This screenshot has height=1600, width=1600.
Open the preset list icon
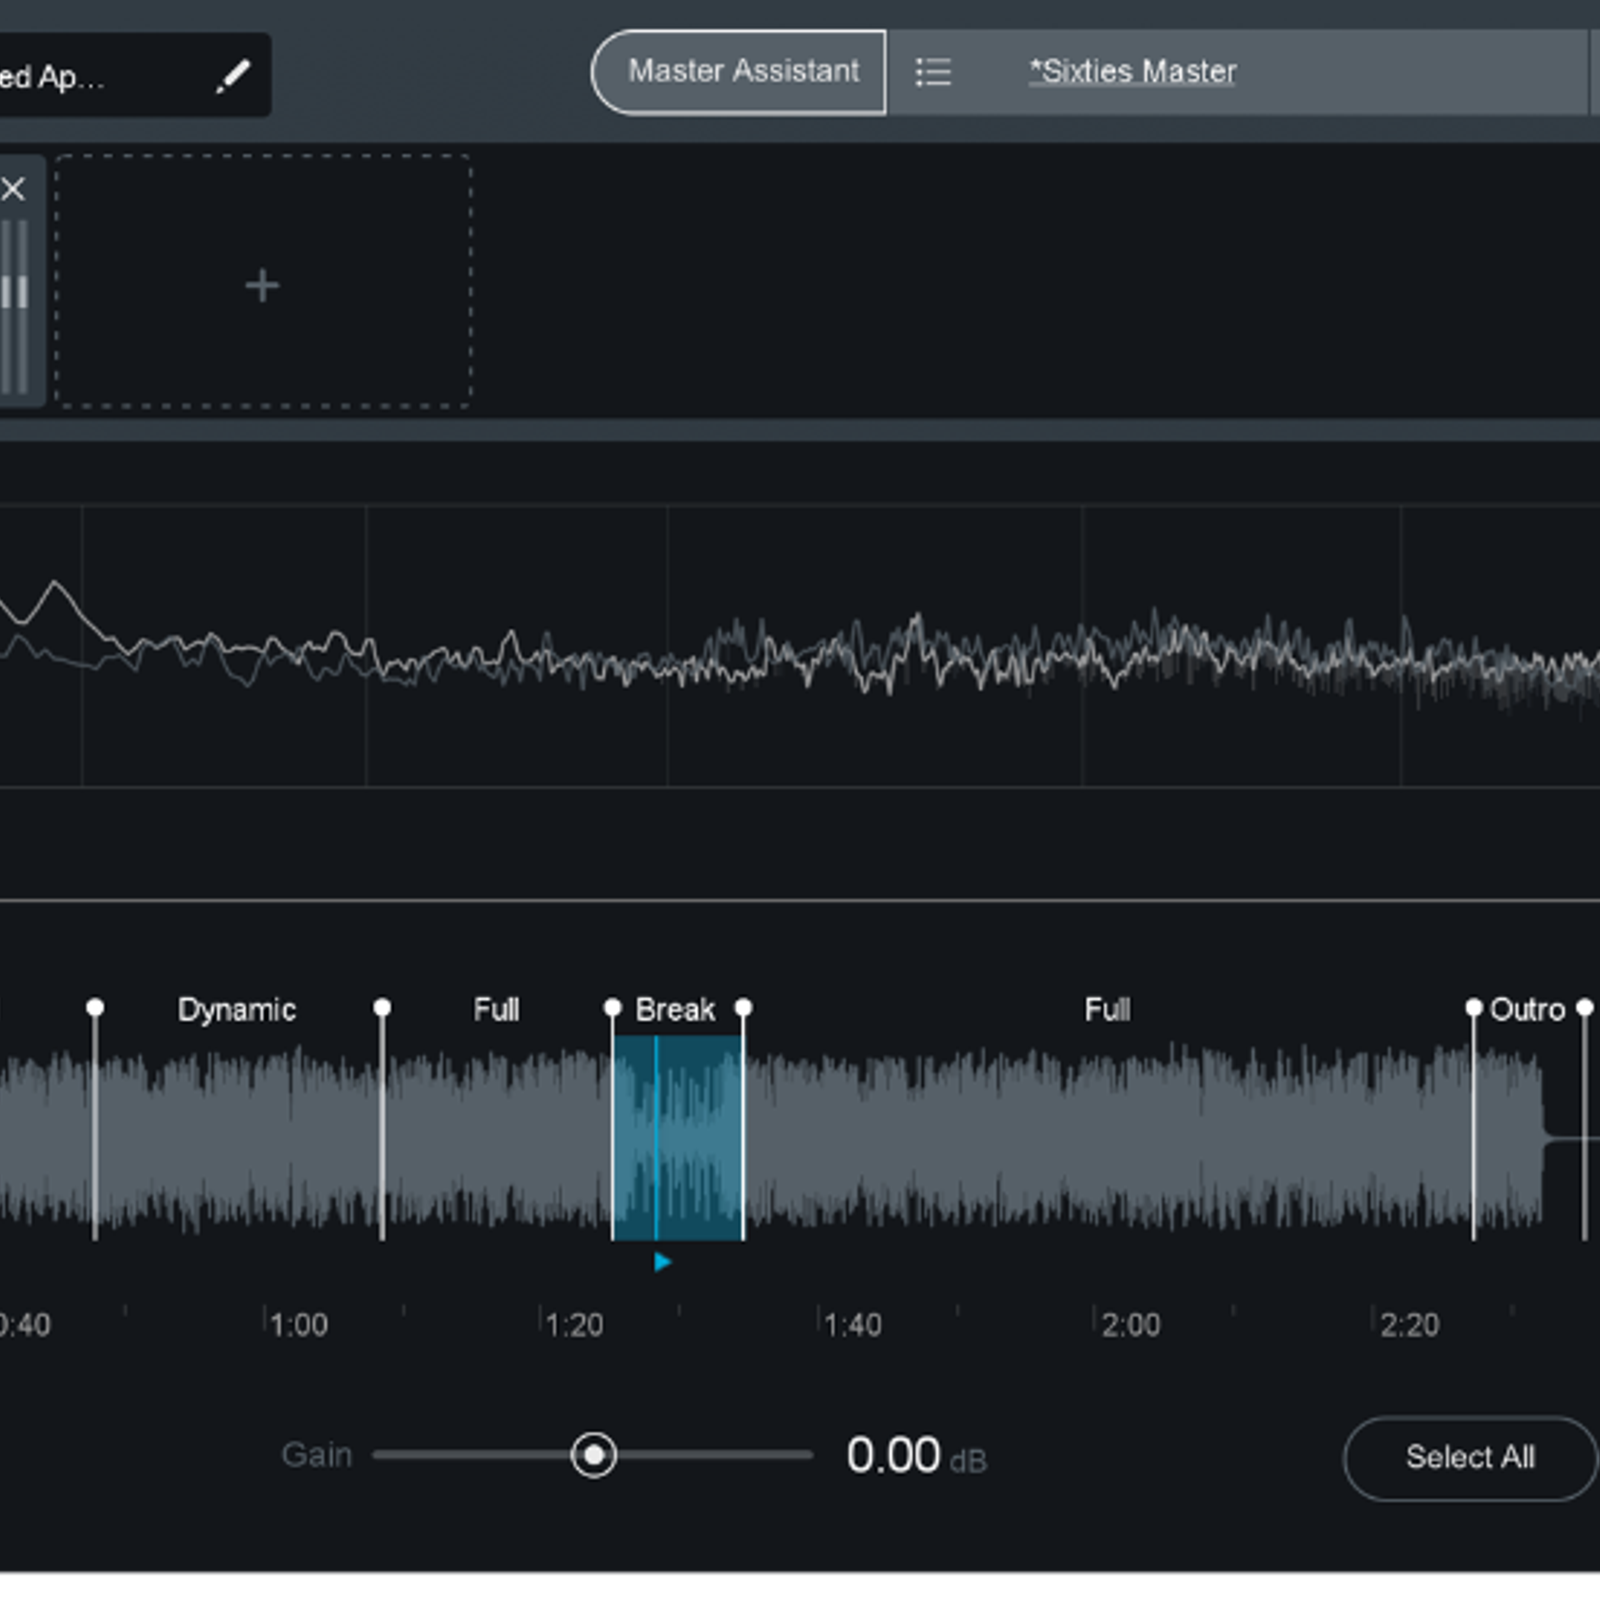coord(933,72)
